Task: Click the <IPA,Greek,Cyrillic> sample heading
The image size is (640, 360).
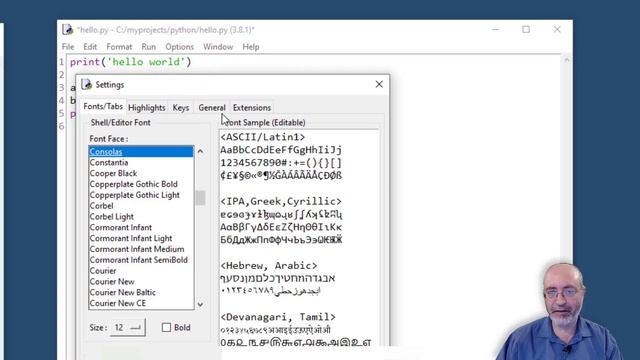Action: click(281, 201)
